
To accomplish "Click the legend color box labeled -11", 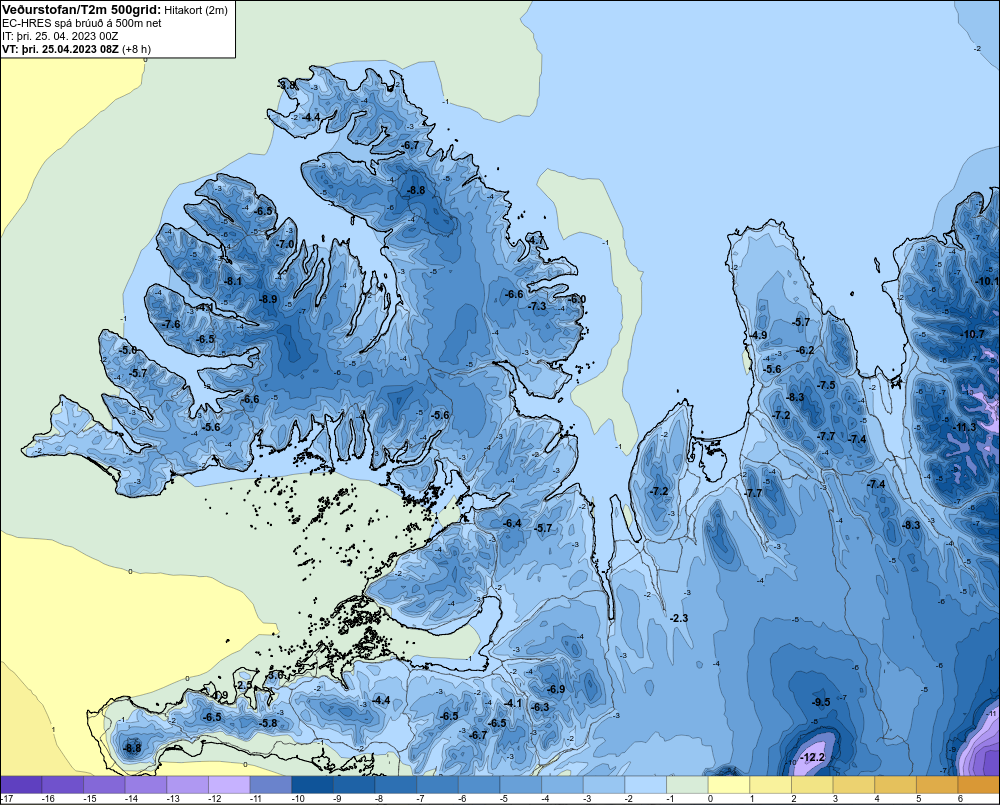I will click(270, 785).
